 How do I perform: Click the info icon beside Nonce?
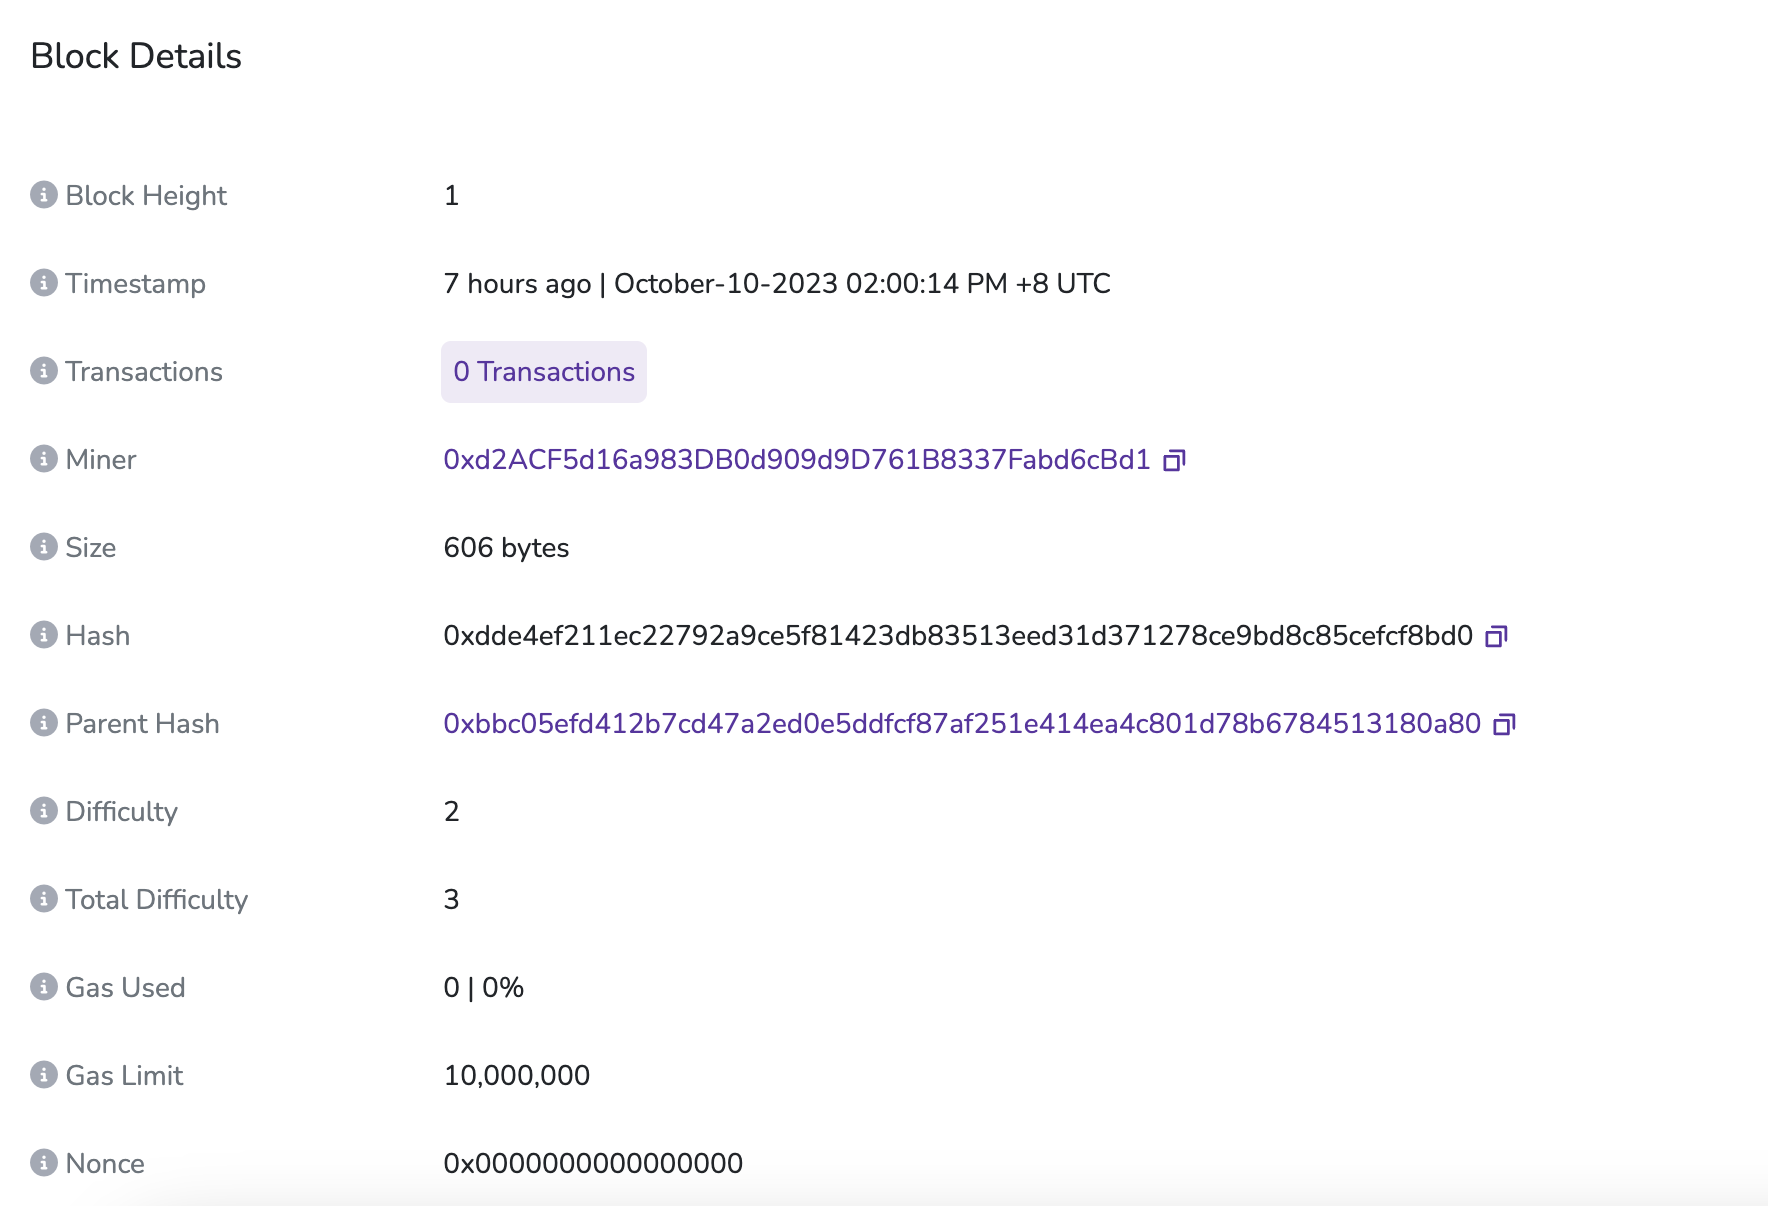tap(43, 1163)
